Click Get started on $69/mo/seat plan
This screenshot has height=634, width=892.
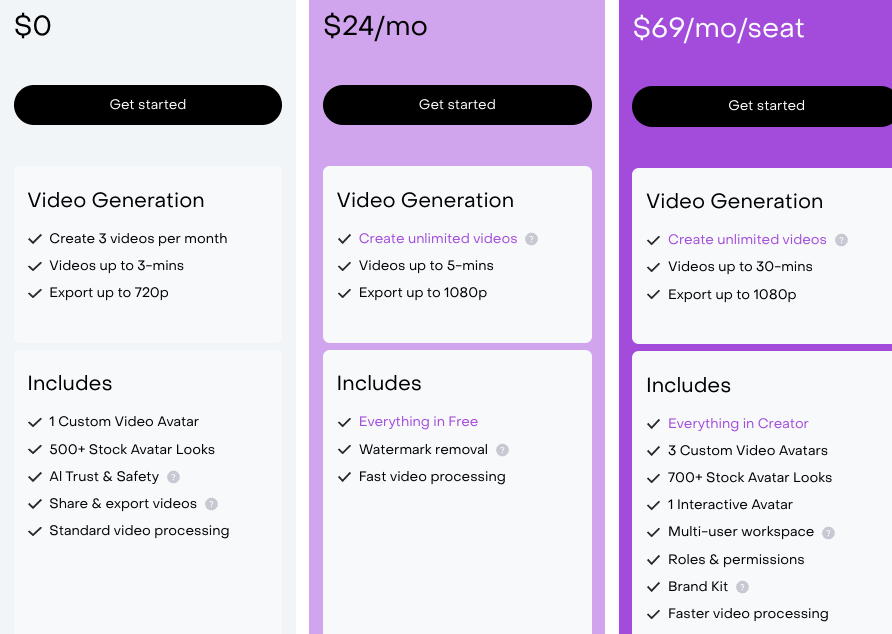click(762, 106)
